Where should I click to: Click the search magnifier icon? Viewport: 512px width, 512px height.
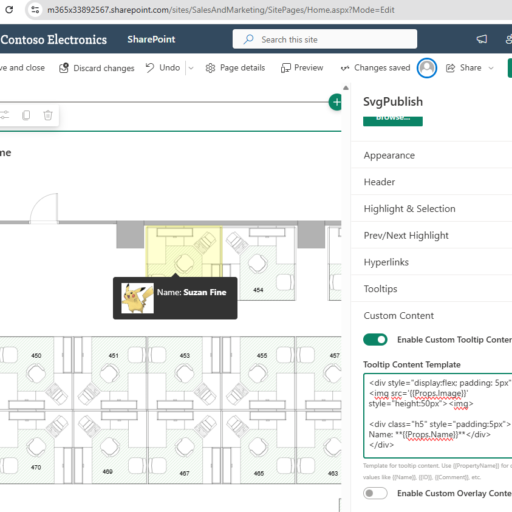click(x=248, y=39)
